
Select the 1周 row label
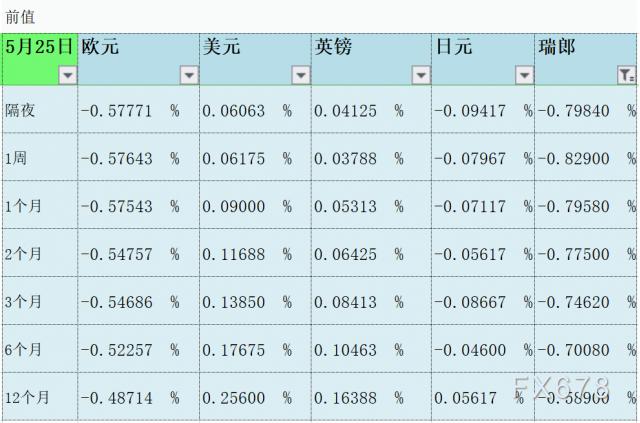point(40,157)
